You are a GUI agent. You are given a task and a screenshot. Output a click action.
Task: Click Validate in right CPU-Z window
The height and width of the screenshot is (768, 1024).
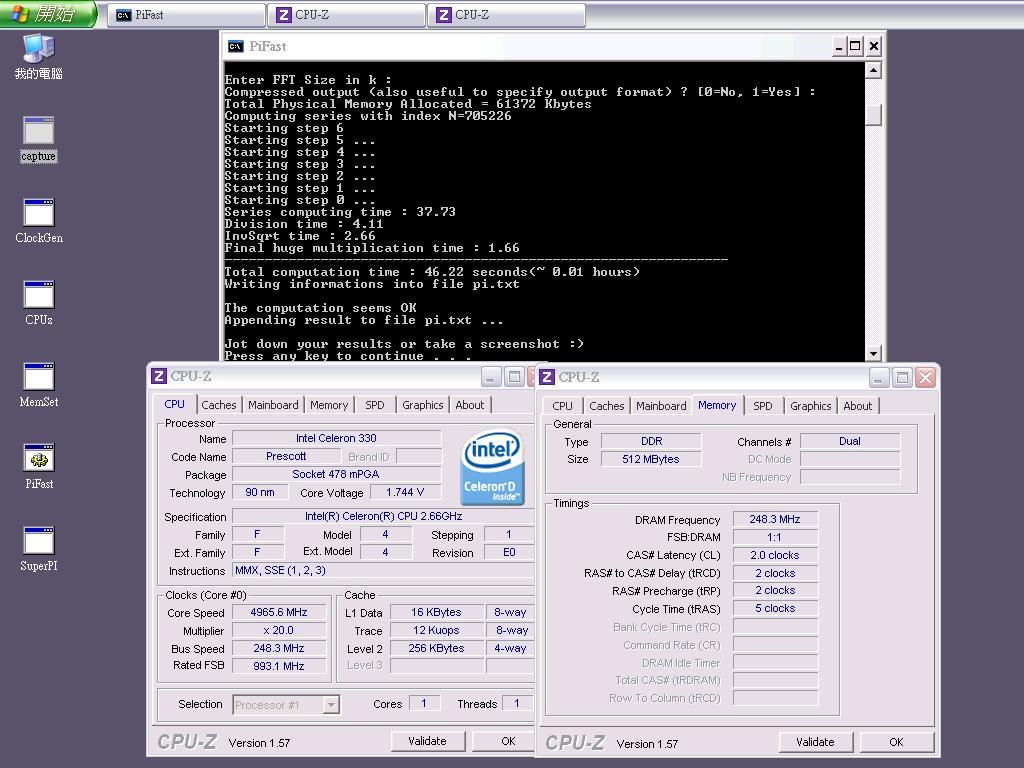tap(815, 742)
